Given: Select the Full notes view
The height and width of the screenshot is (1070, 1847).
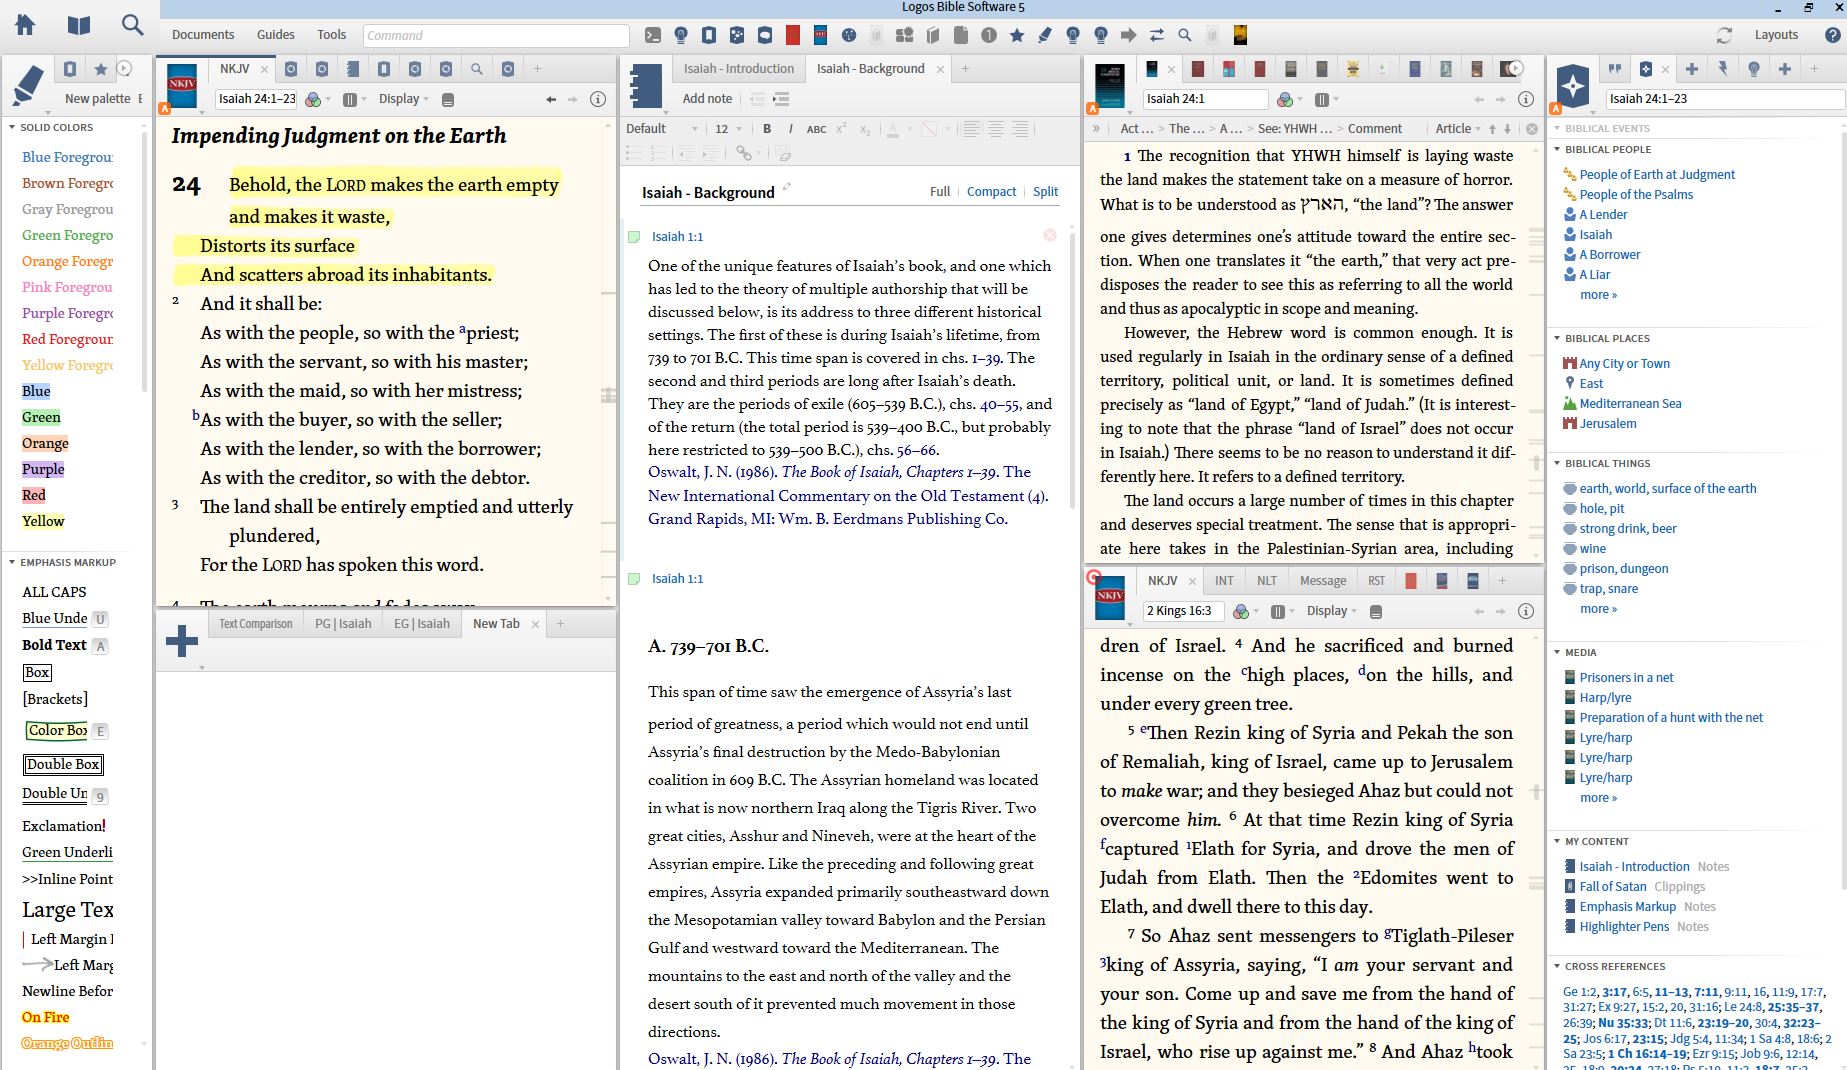Looking at the screenshot, I should pyautogui.click(x=940, y=192).
